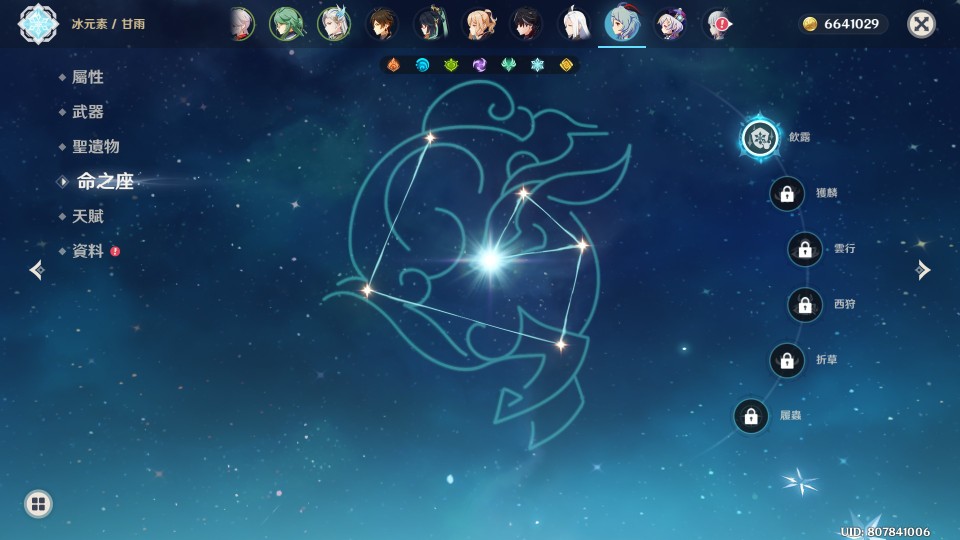
Task: Click the red alert dot beside 資料
Action: click(x=115, y=251)
